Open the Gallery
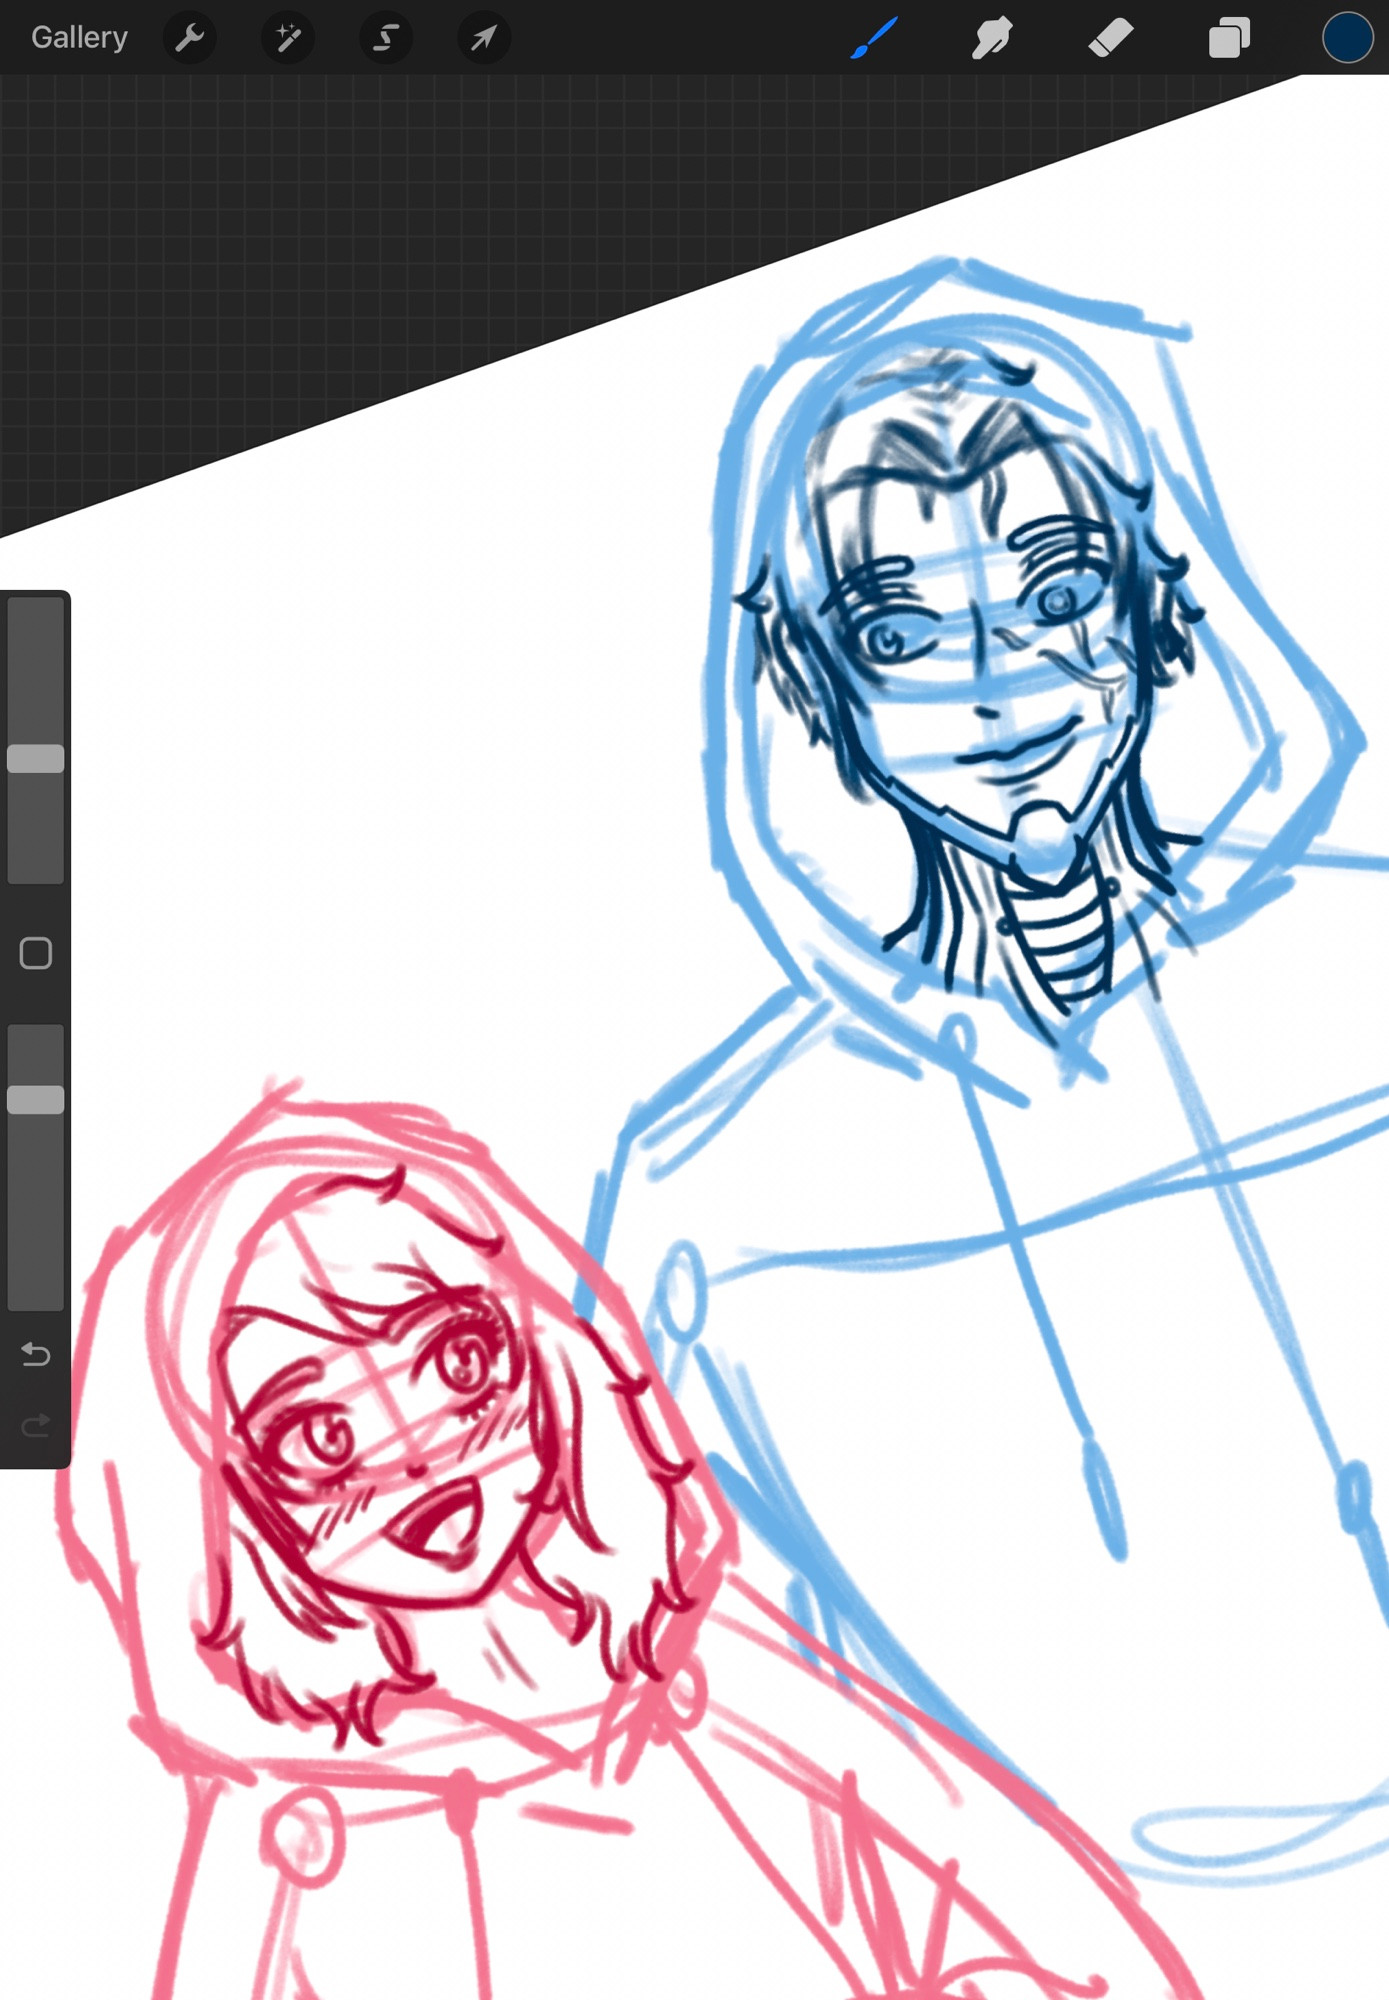 (x=79, y=38)
